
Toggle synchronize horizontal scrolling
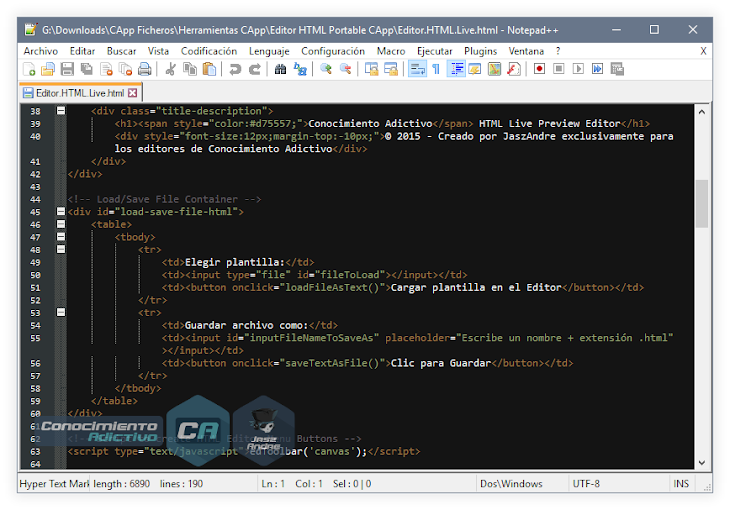(x=391, y=69)
